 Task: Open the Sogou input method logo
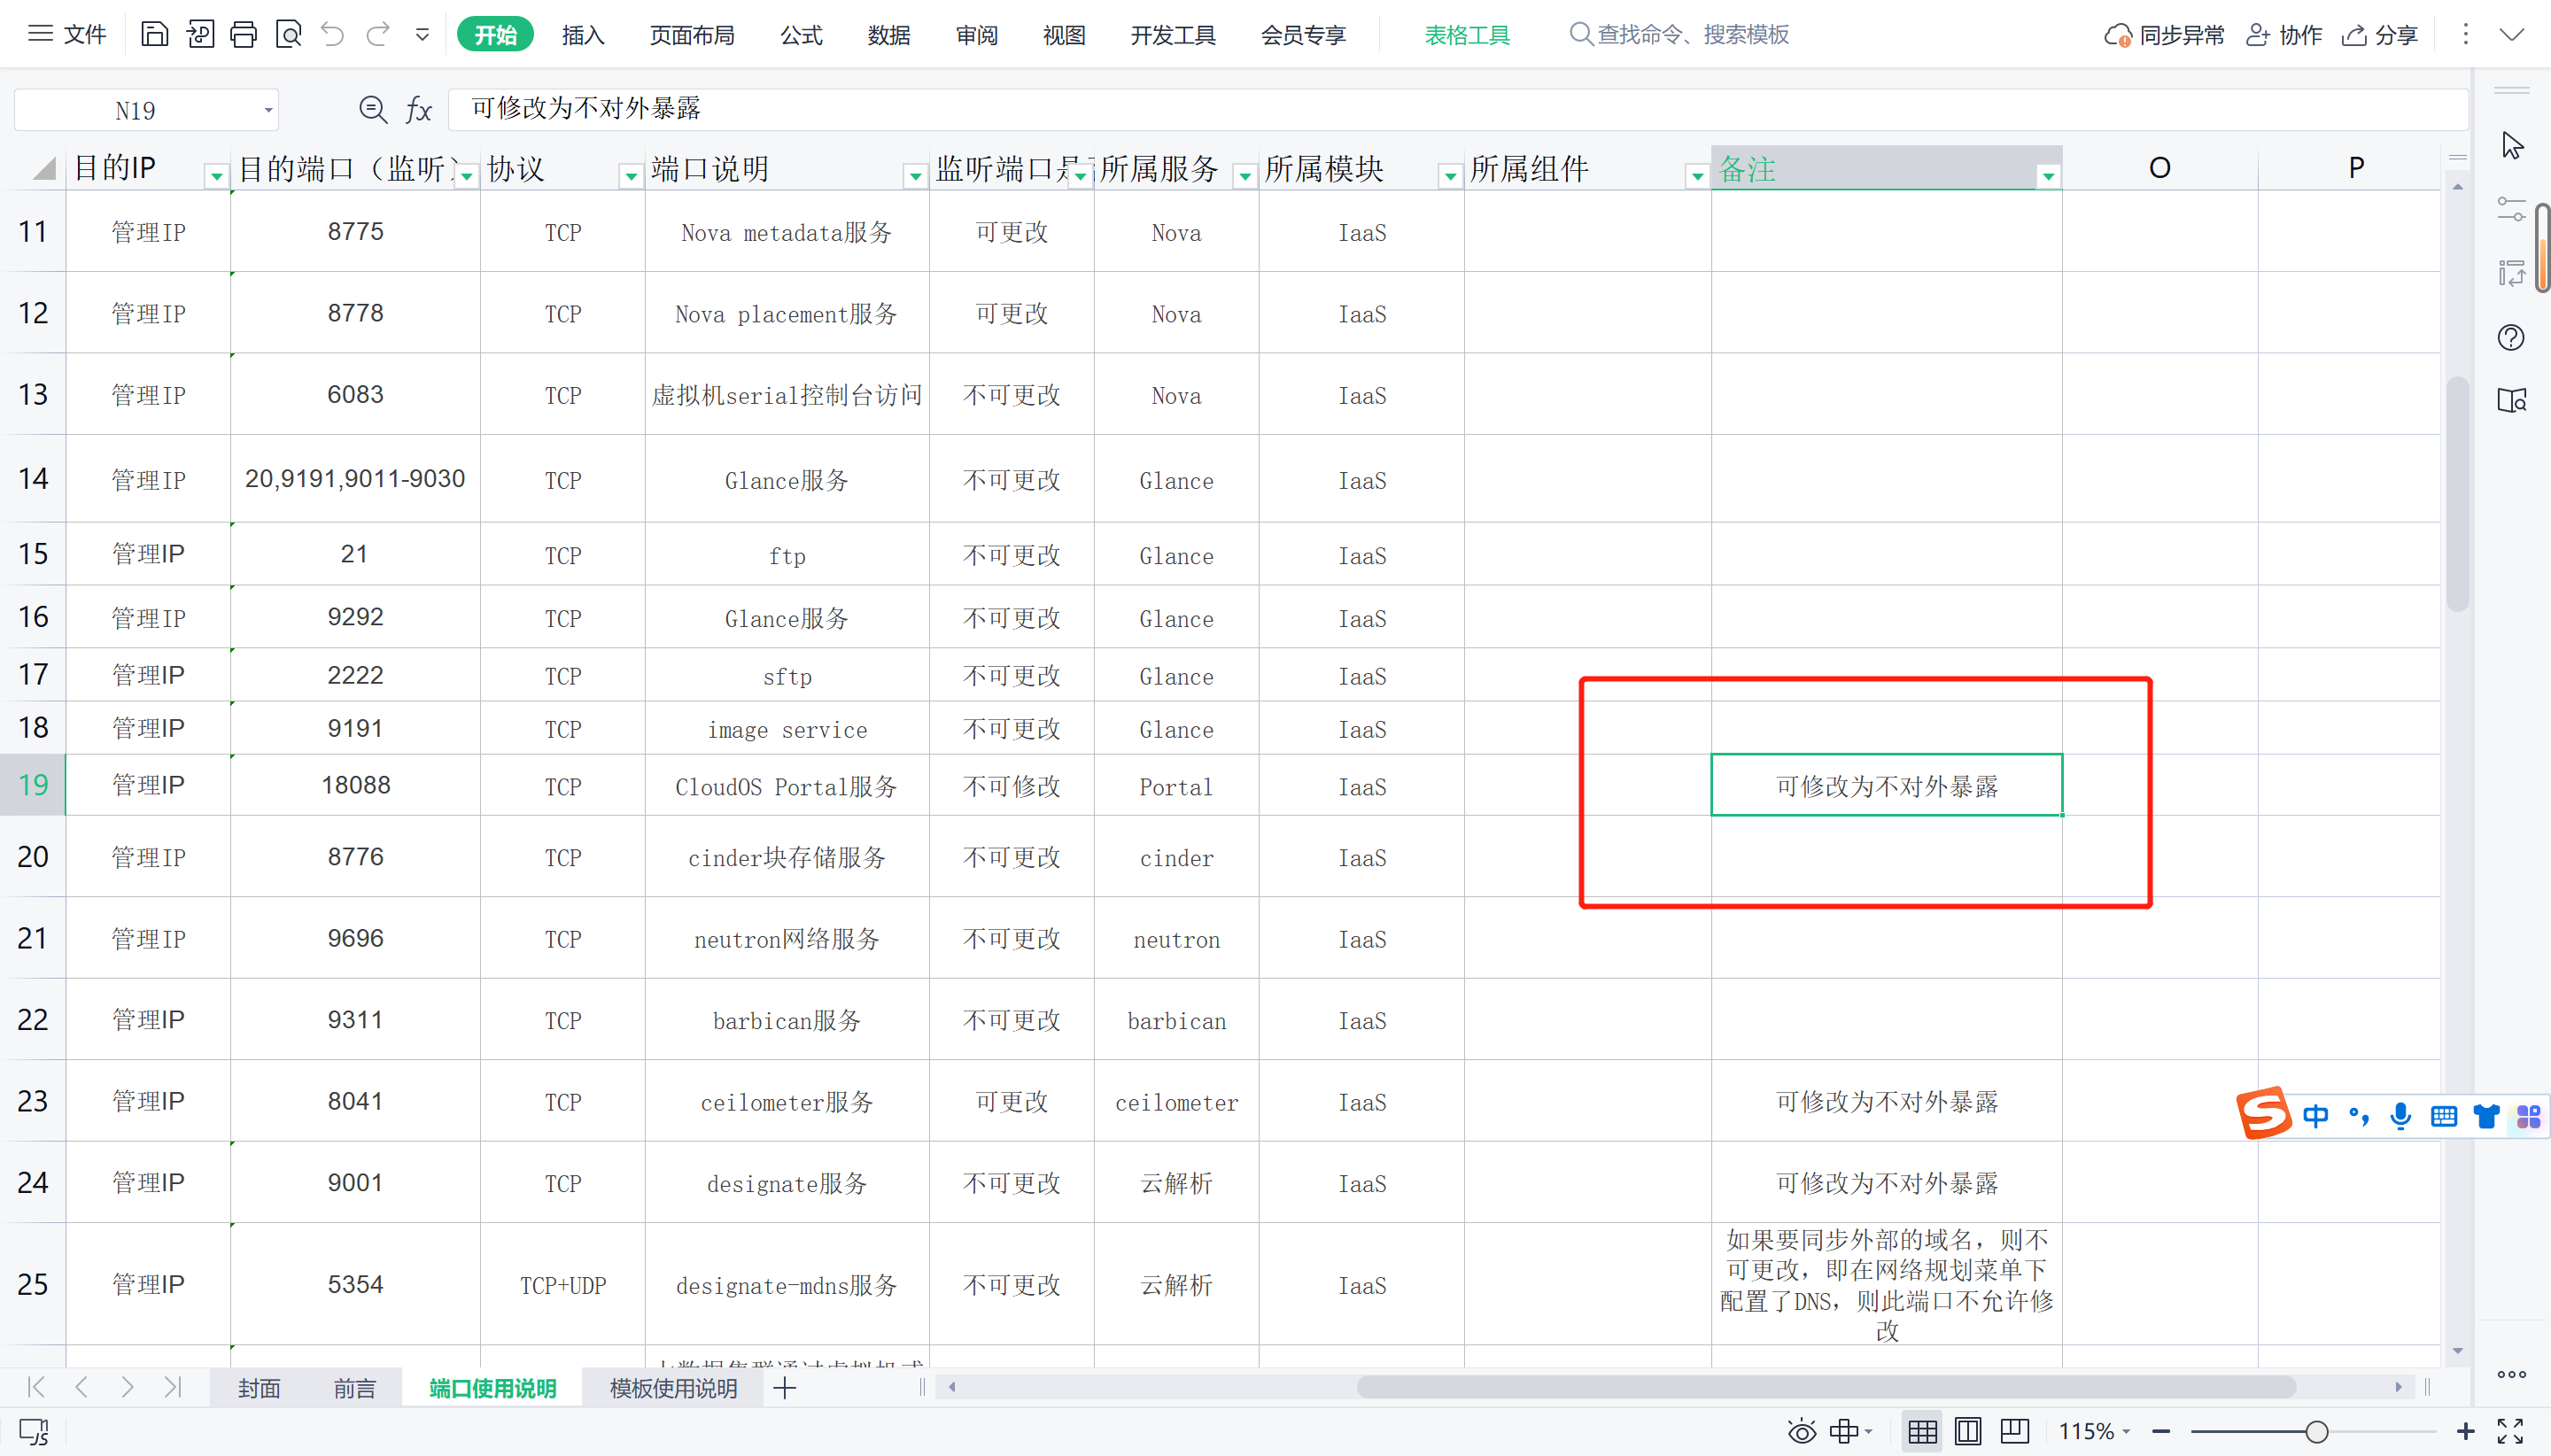point(2263,1114)
